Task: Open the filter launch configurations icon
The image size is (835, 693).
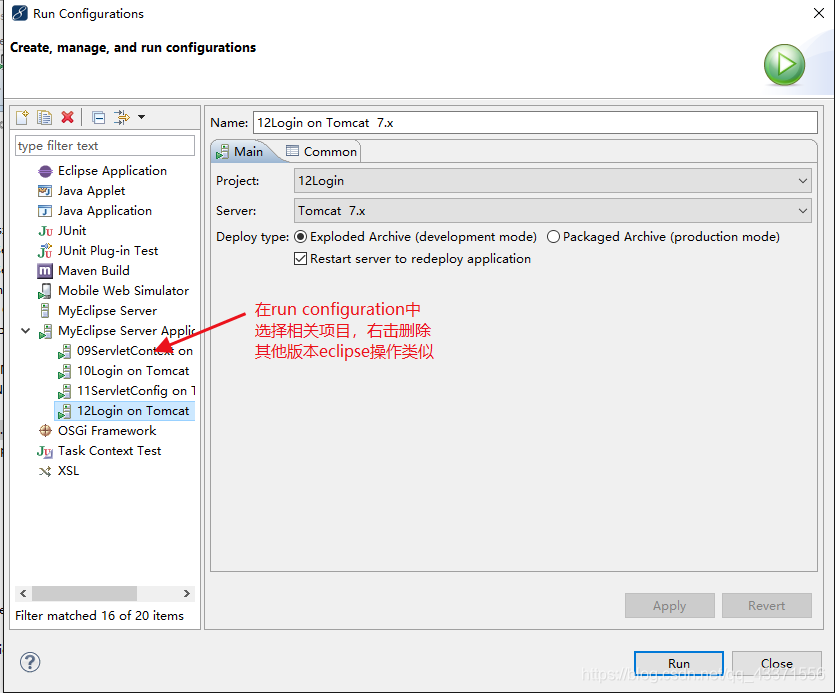Action: click(x=122, y=117)
